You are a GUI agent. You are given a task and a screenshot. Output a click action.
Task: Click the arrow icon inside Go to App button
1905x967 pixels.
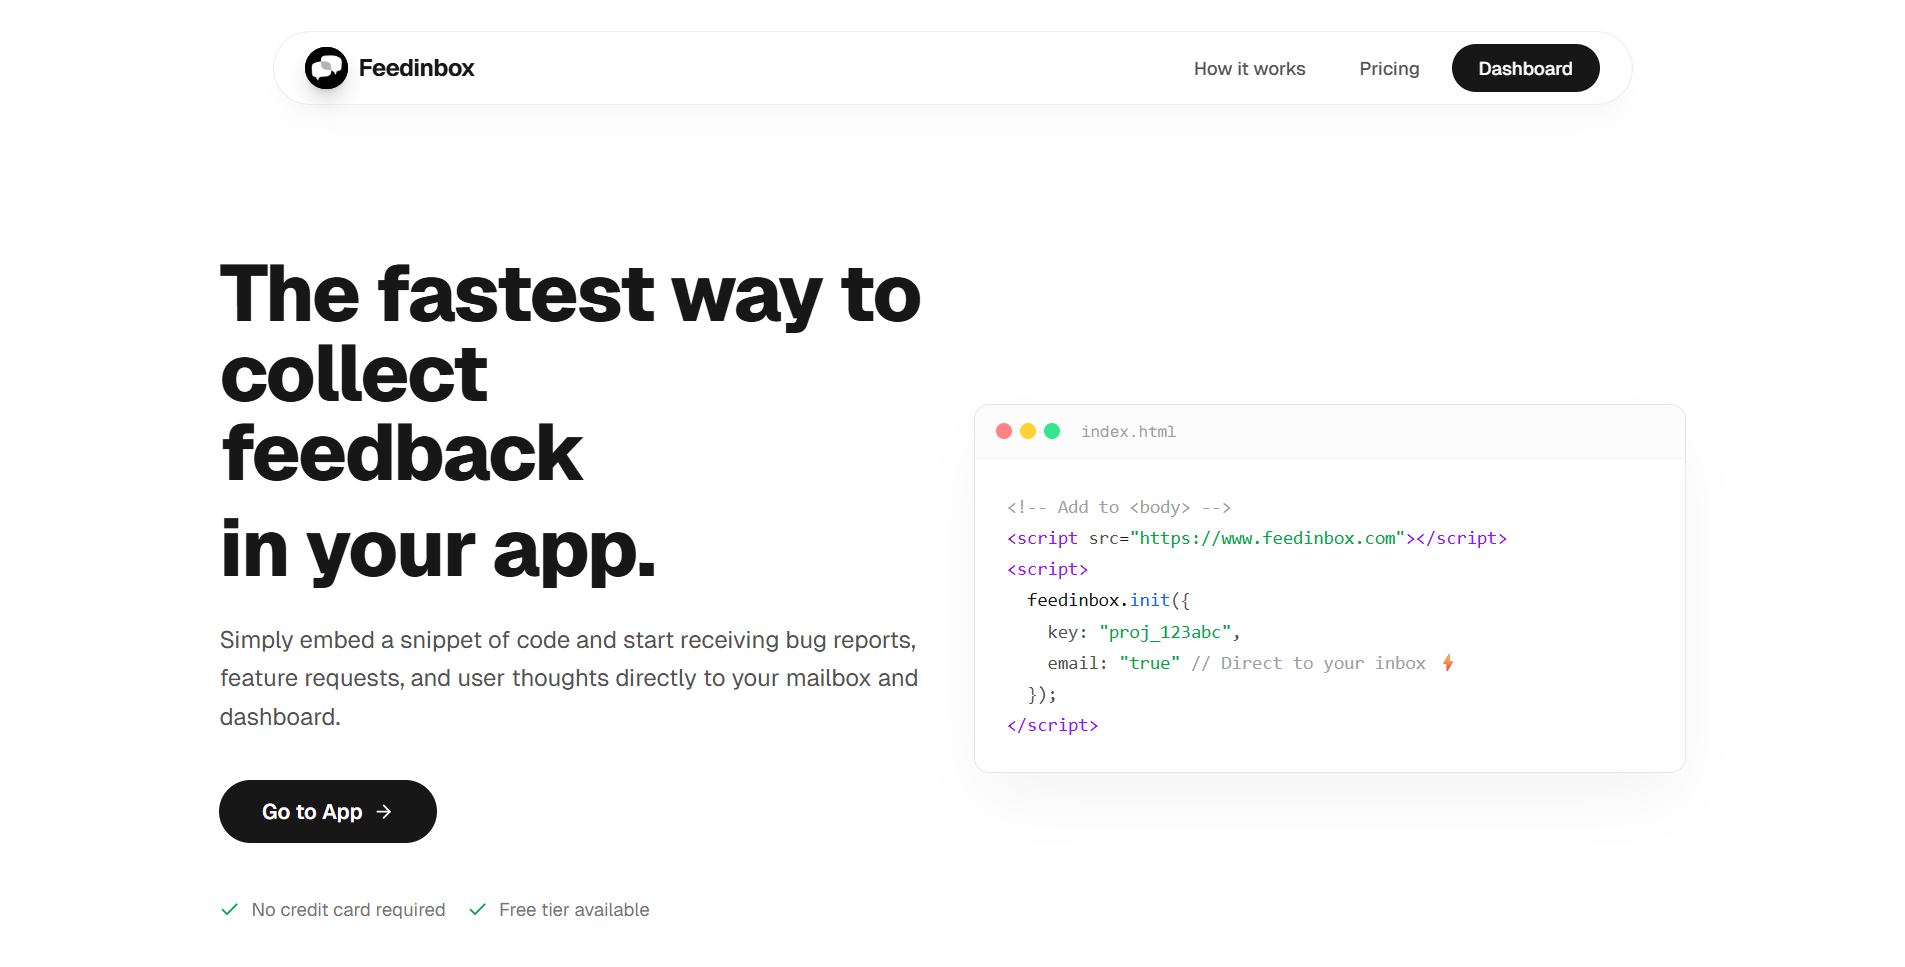(x=383, y=812)
